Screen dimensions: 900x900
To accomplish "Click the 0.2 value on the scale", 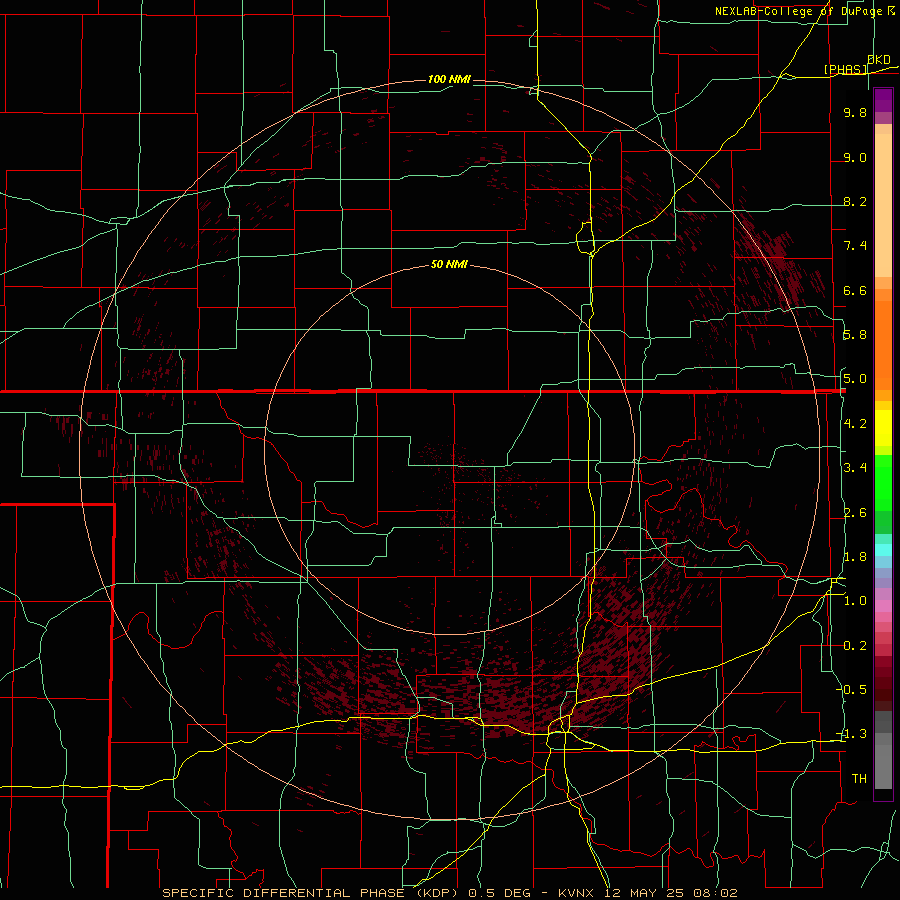I will 855,646.
